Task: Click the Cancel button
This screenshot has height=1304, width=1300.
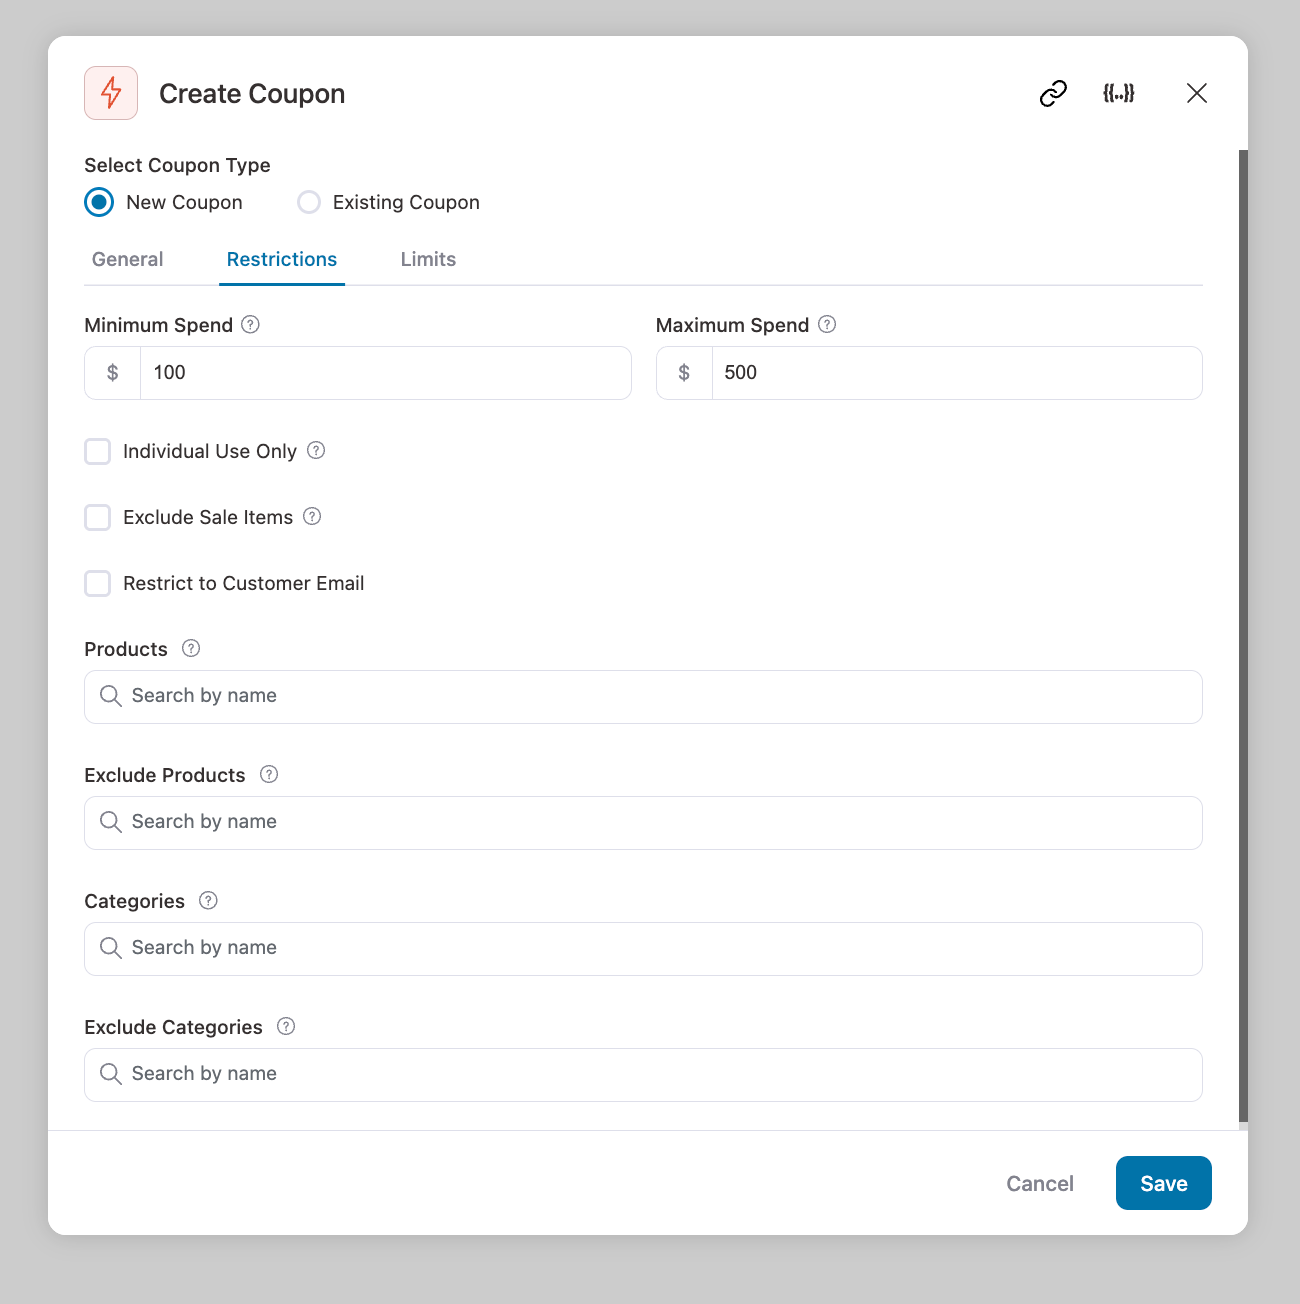Action: 1040,1183
